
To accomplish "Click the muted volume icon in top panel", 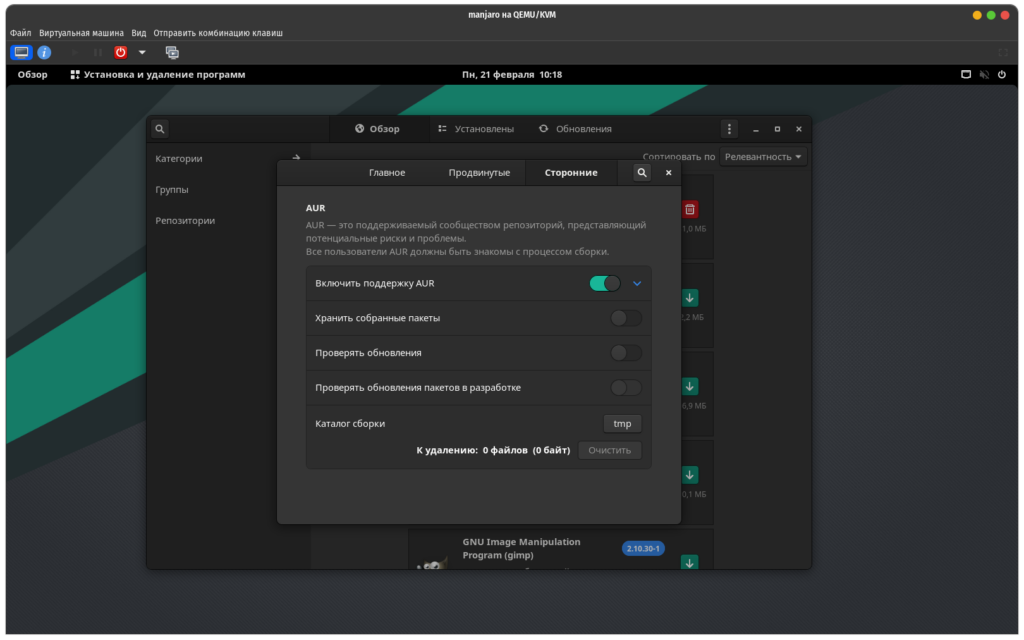I will click(x=985, y=75).
